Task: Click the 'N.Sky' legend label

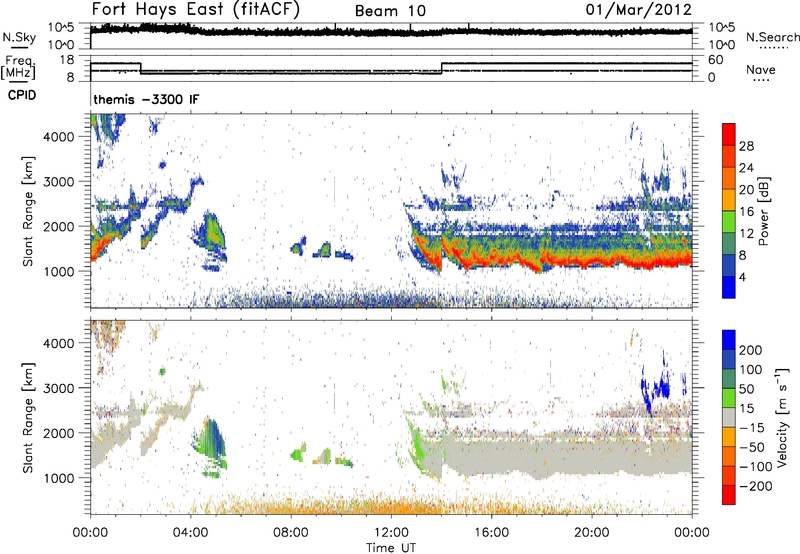Action: tap(19, 37)
